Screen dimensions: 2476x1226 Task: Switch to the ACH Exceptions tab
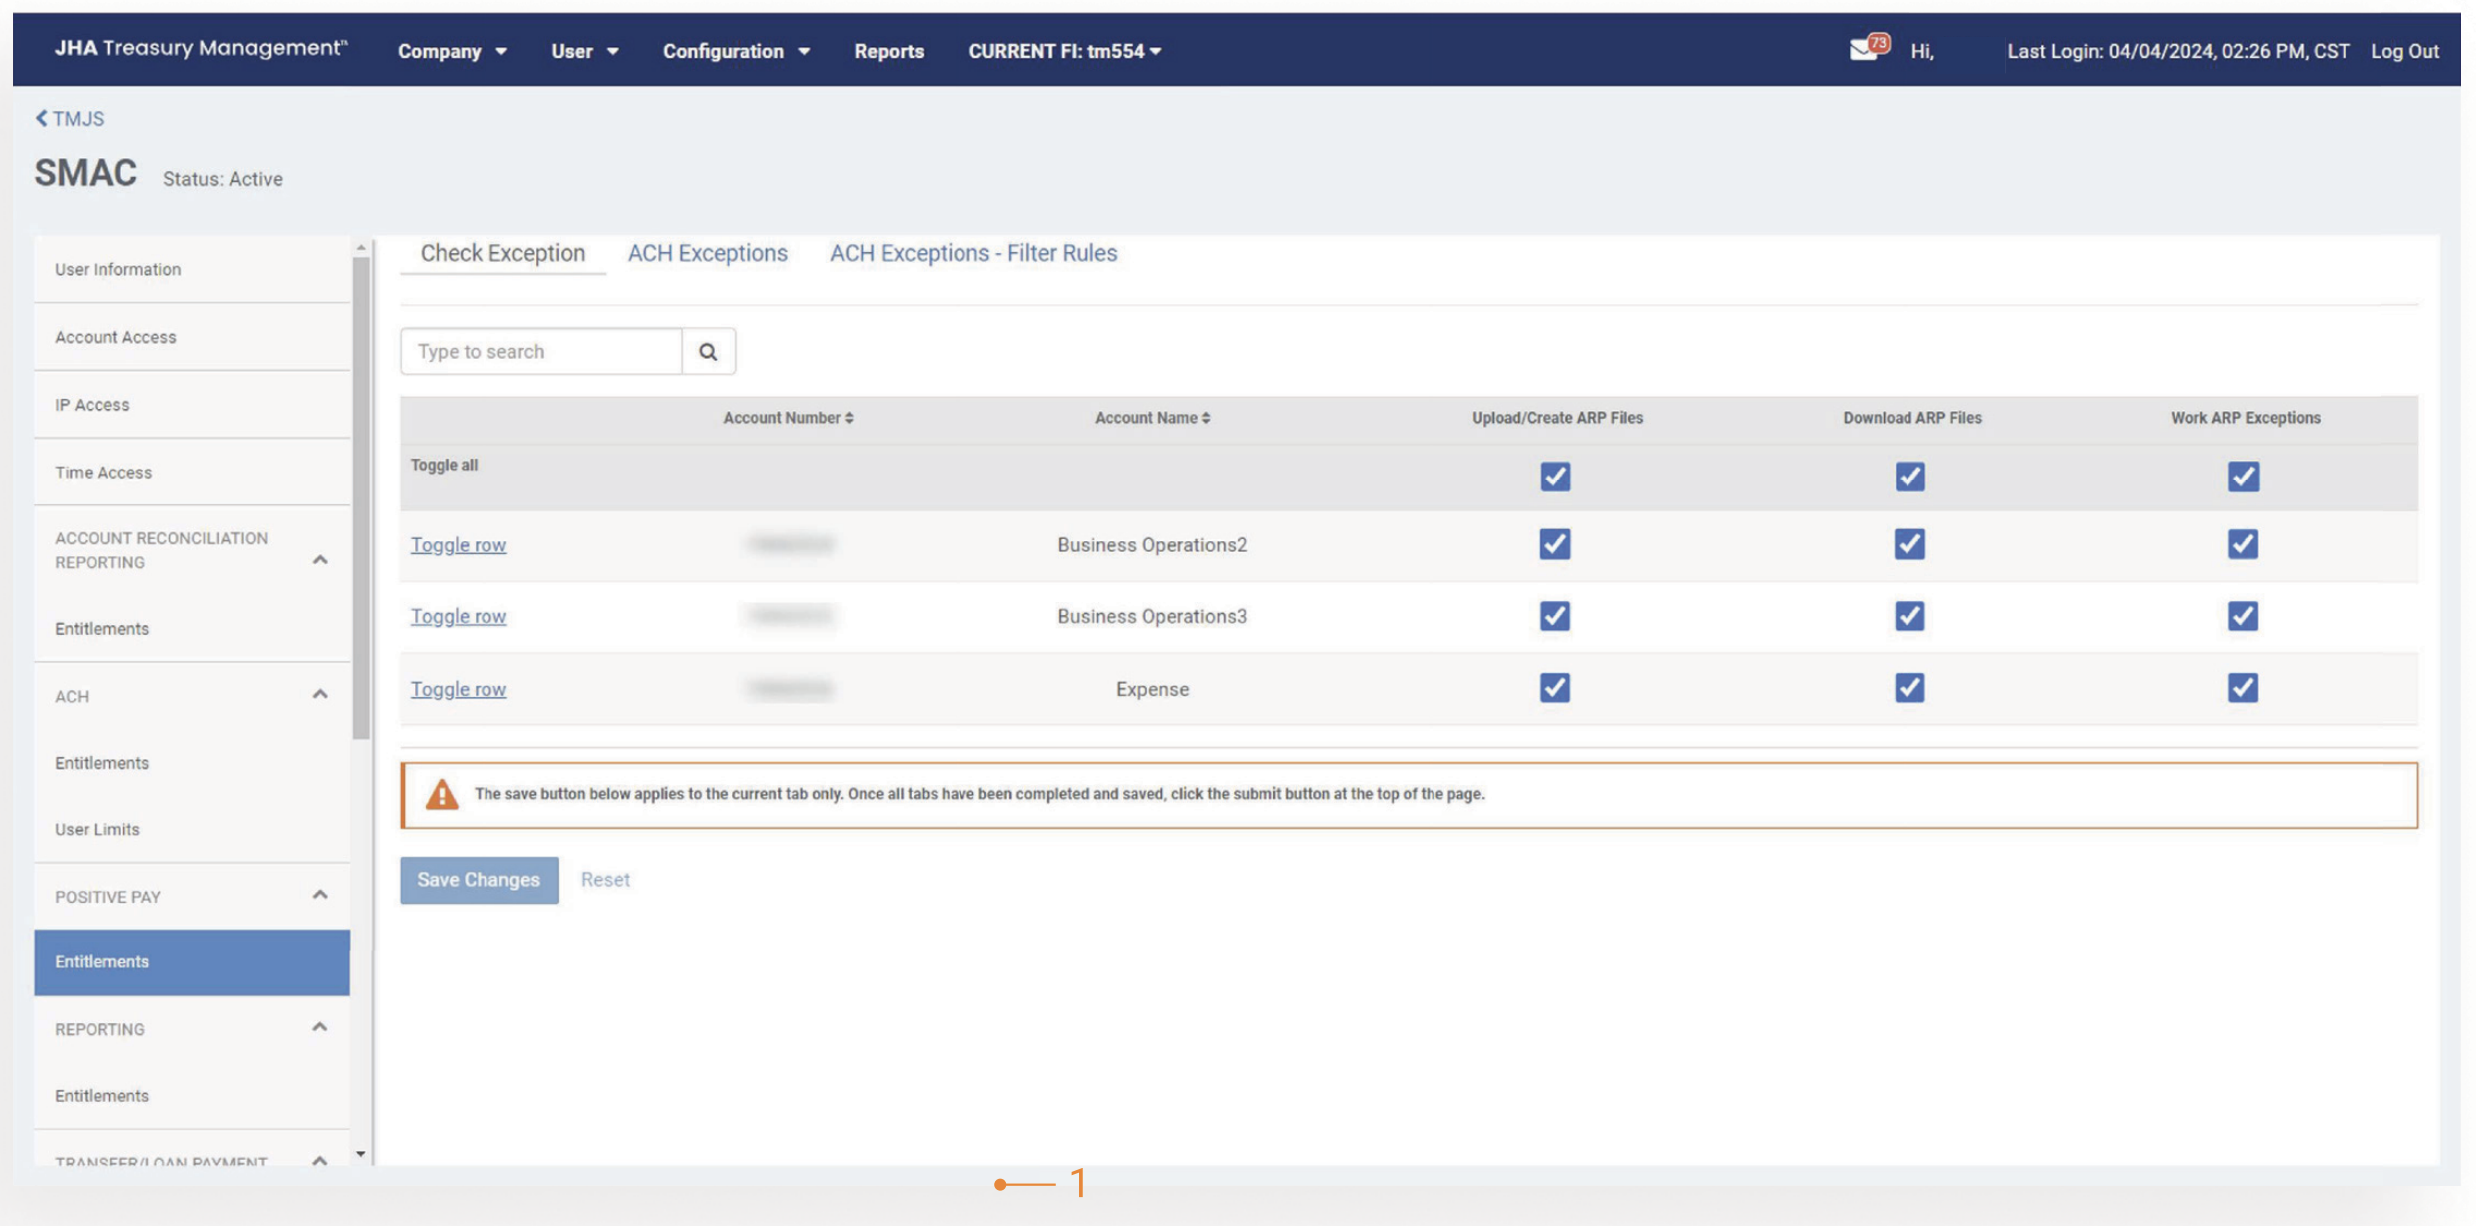pyautogui.click(x=707, y=253)
